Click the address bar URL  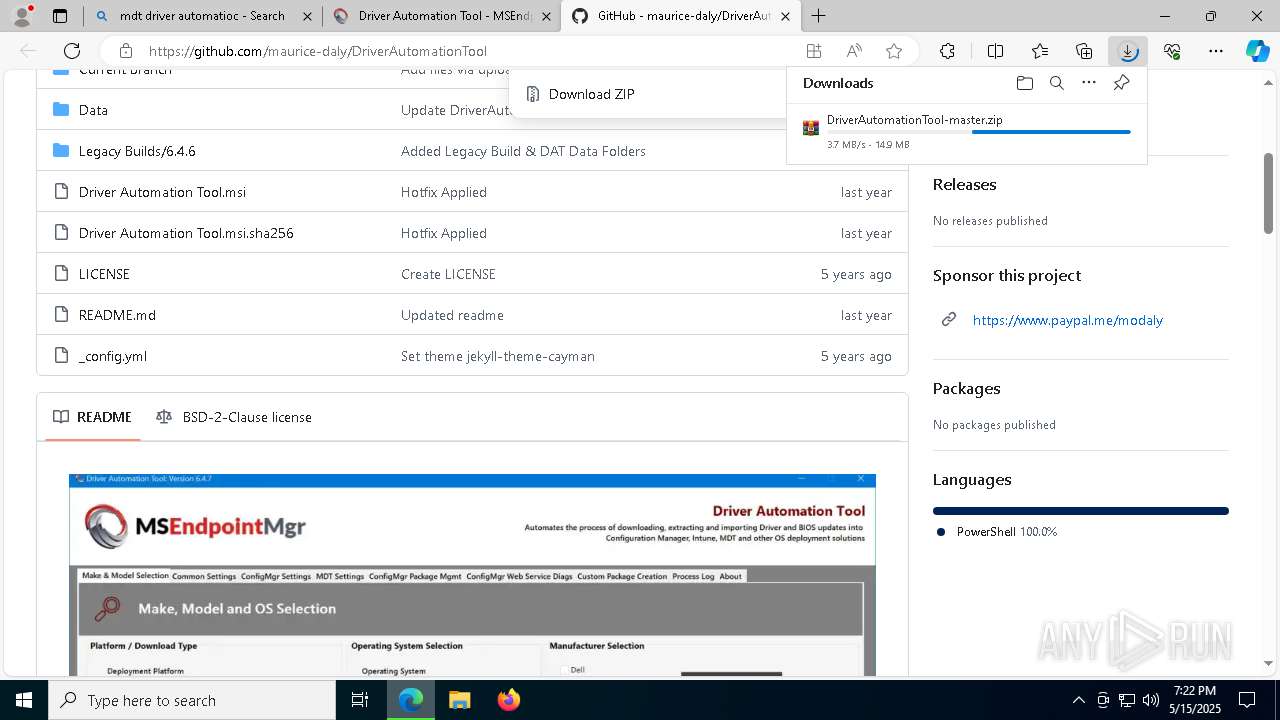(x=318, y=51)
